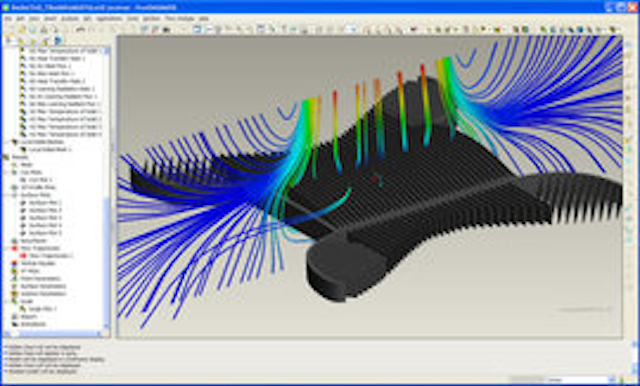Open the Applications menu

point(109,19)
